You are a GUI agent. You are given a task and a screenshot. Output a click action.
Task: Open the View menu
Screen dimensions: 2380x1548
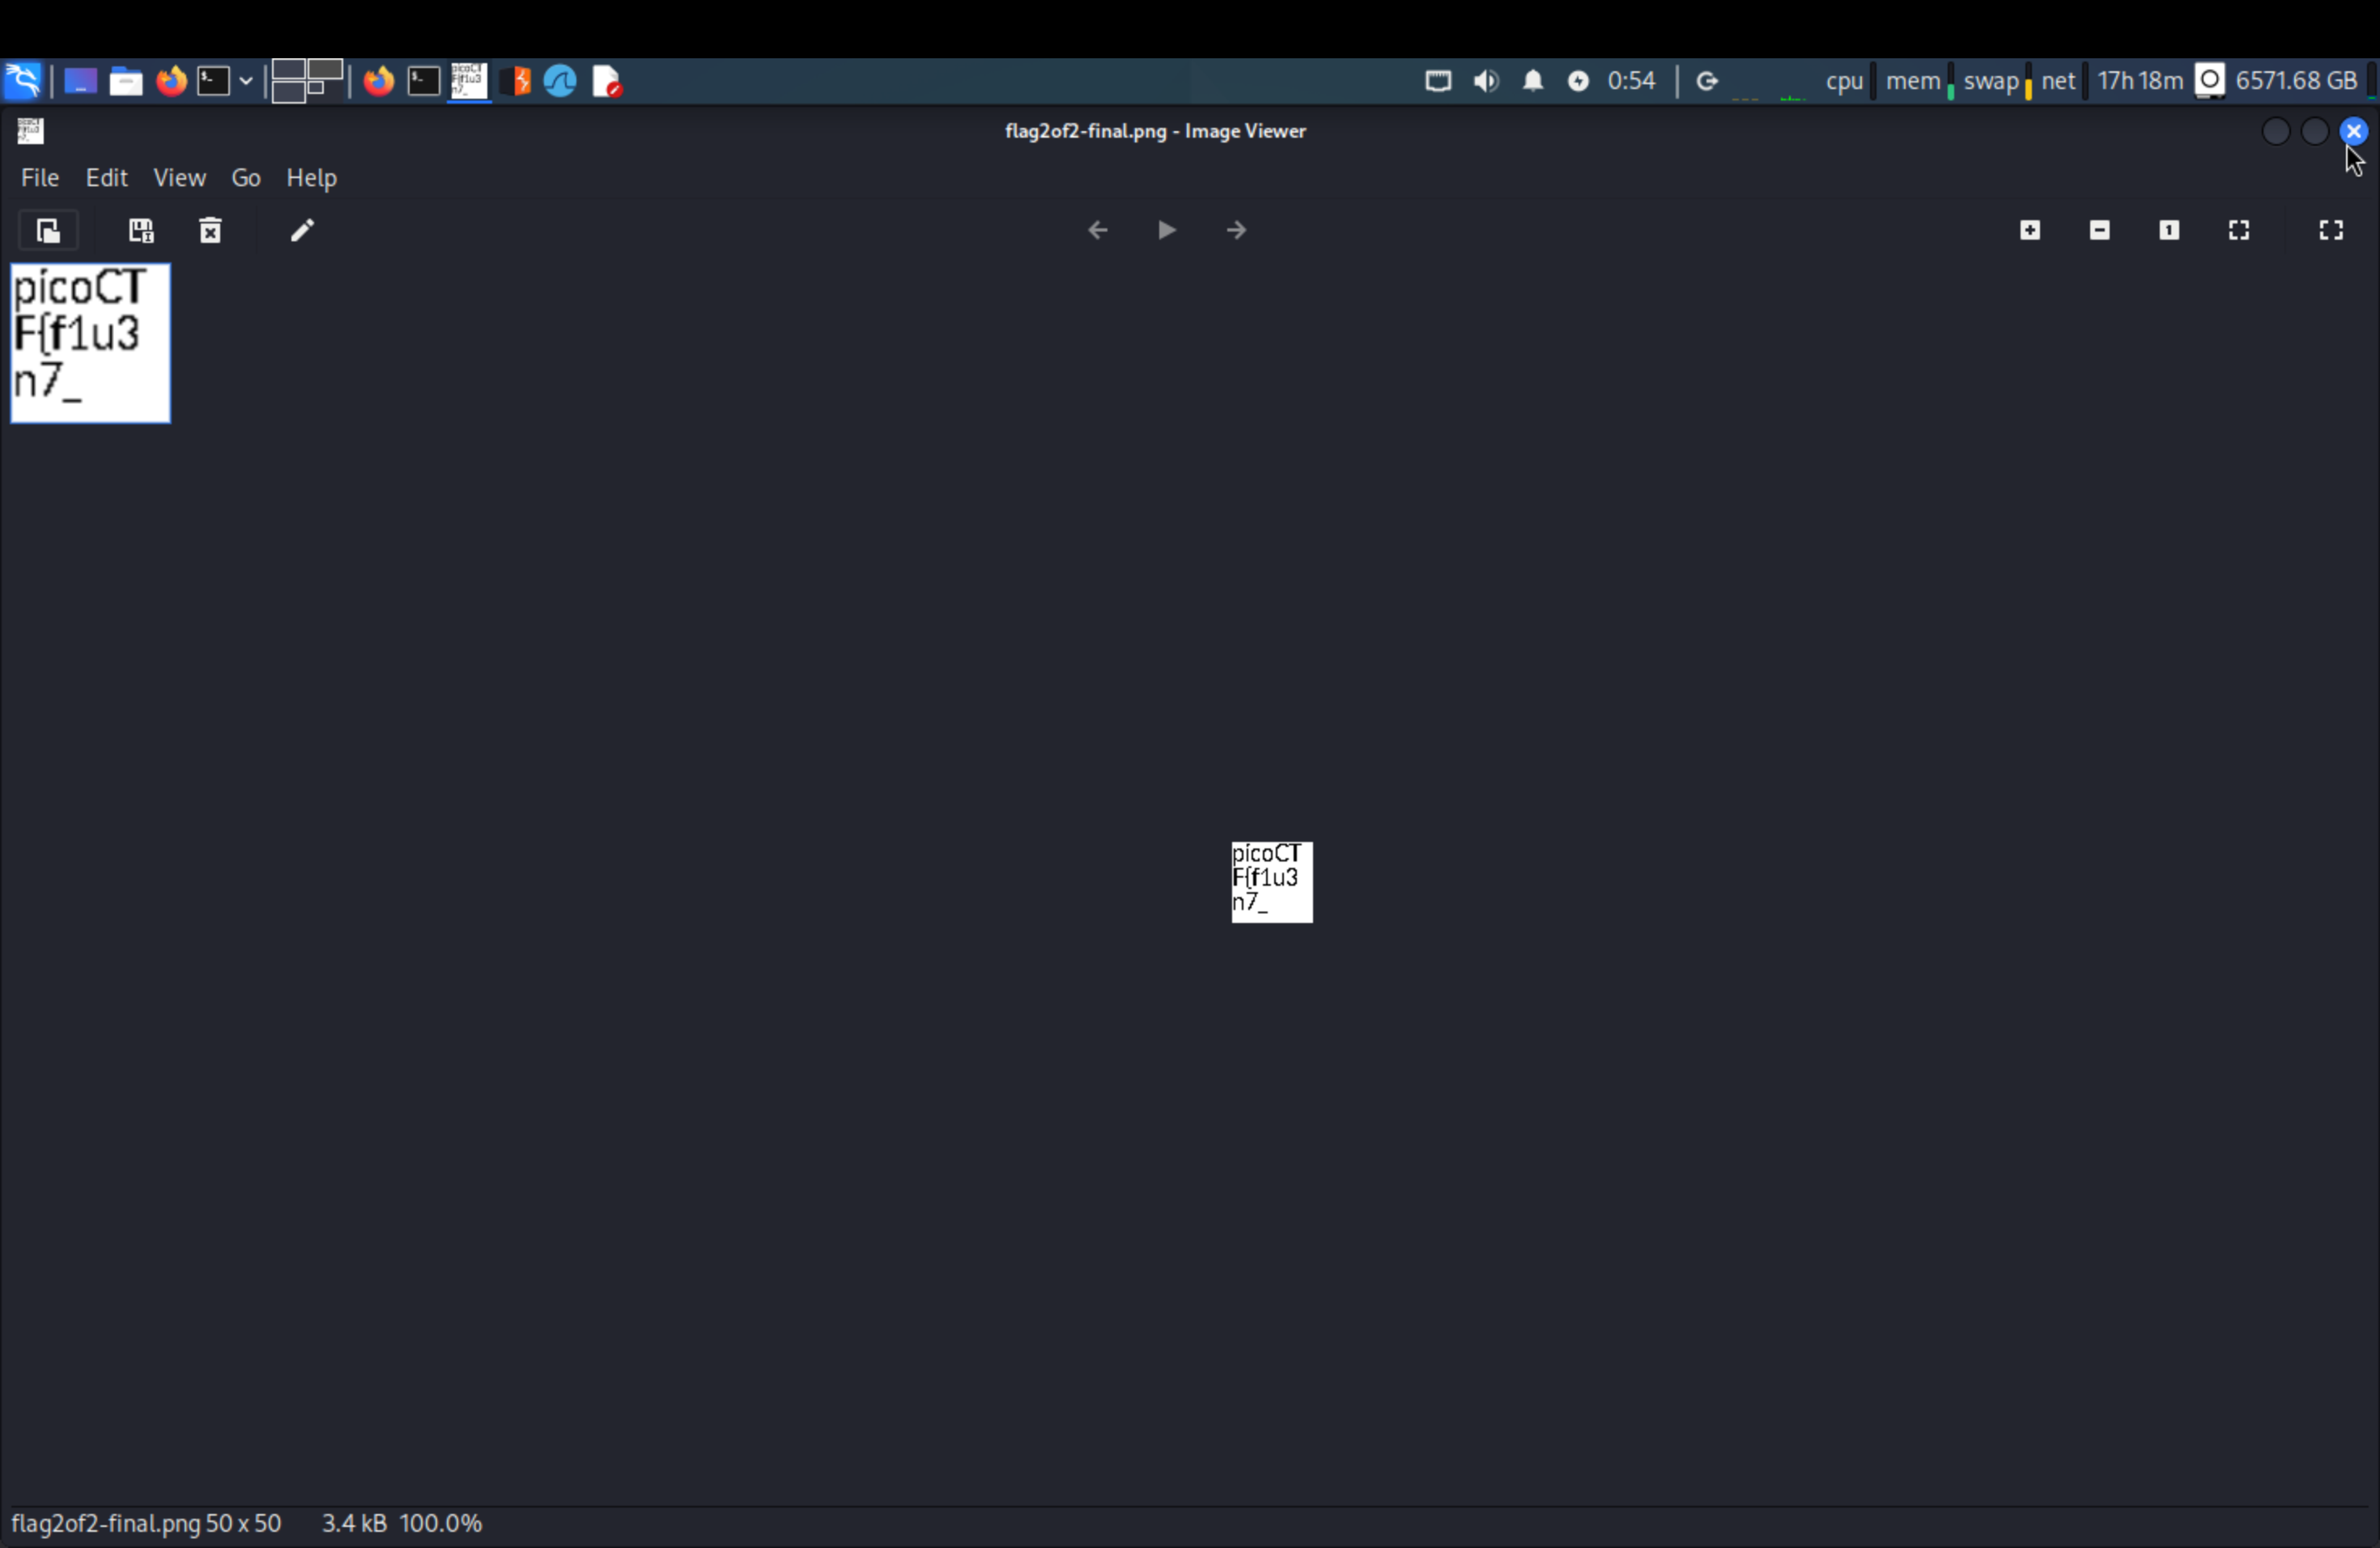(179, 178)
